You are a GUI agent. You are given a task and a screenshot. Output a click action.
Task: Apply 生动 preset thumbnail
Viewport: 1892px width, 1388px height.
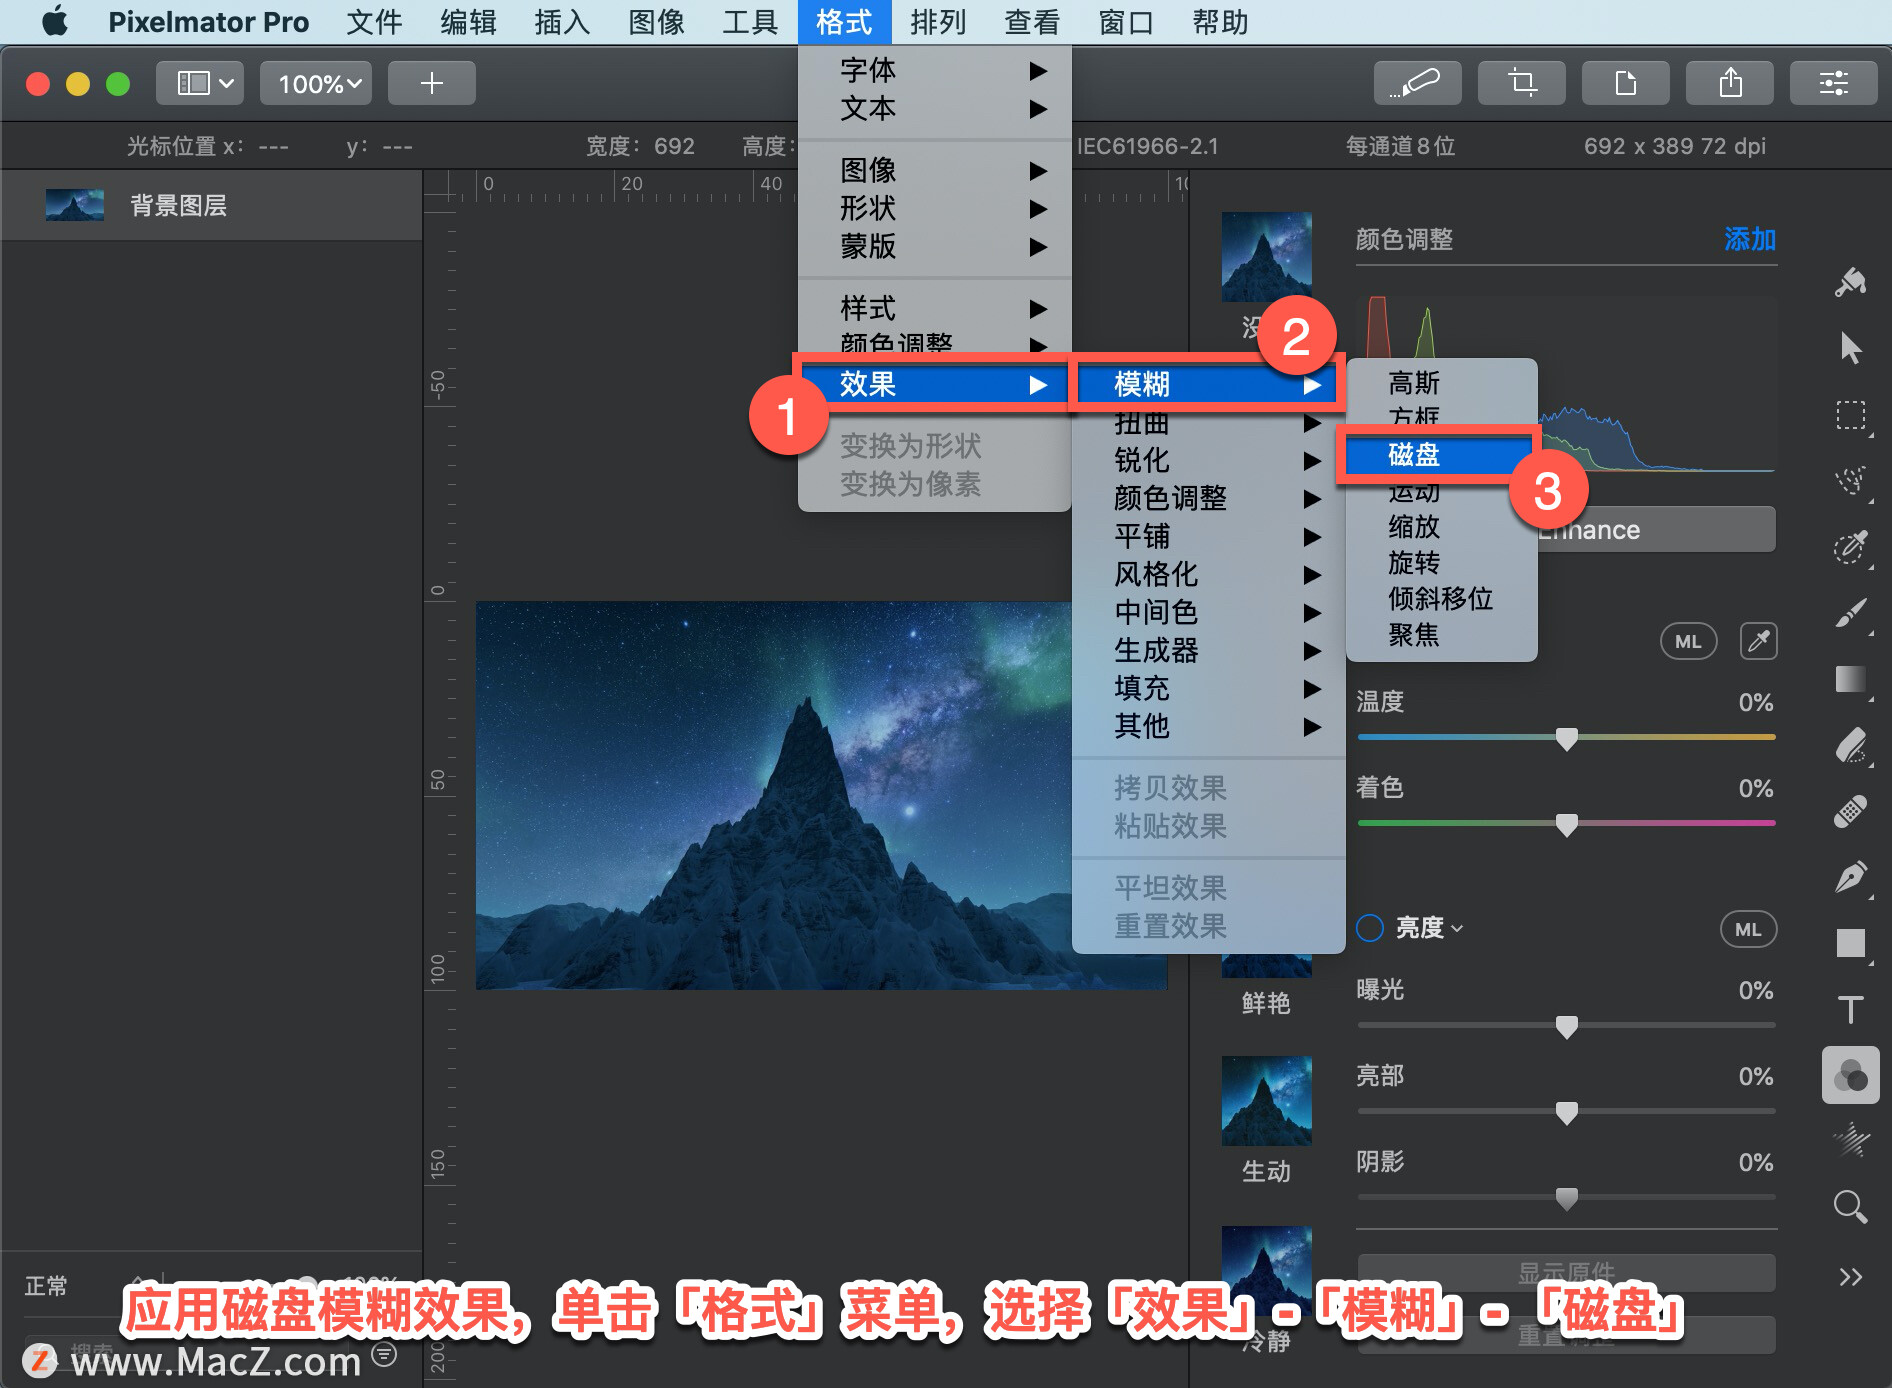(x=1266, y=1100)
